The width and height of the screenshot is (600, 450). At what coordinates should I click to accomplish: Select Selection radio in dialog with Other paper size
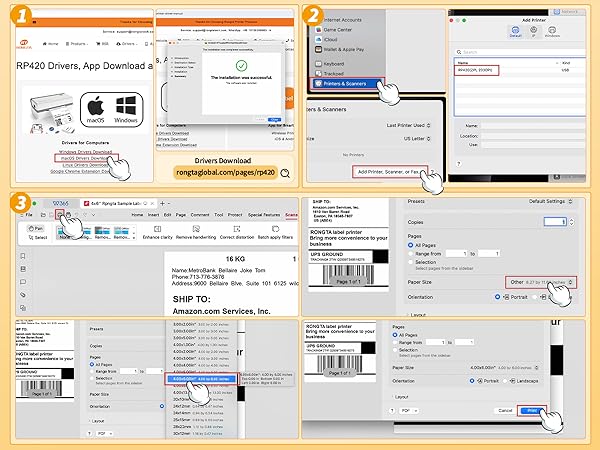[x=411, y=262]
